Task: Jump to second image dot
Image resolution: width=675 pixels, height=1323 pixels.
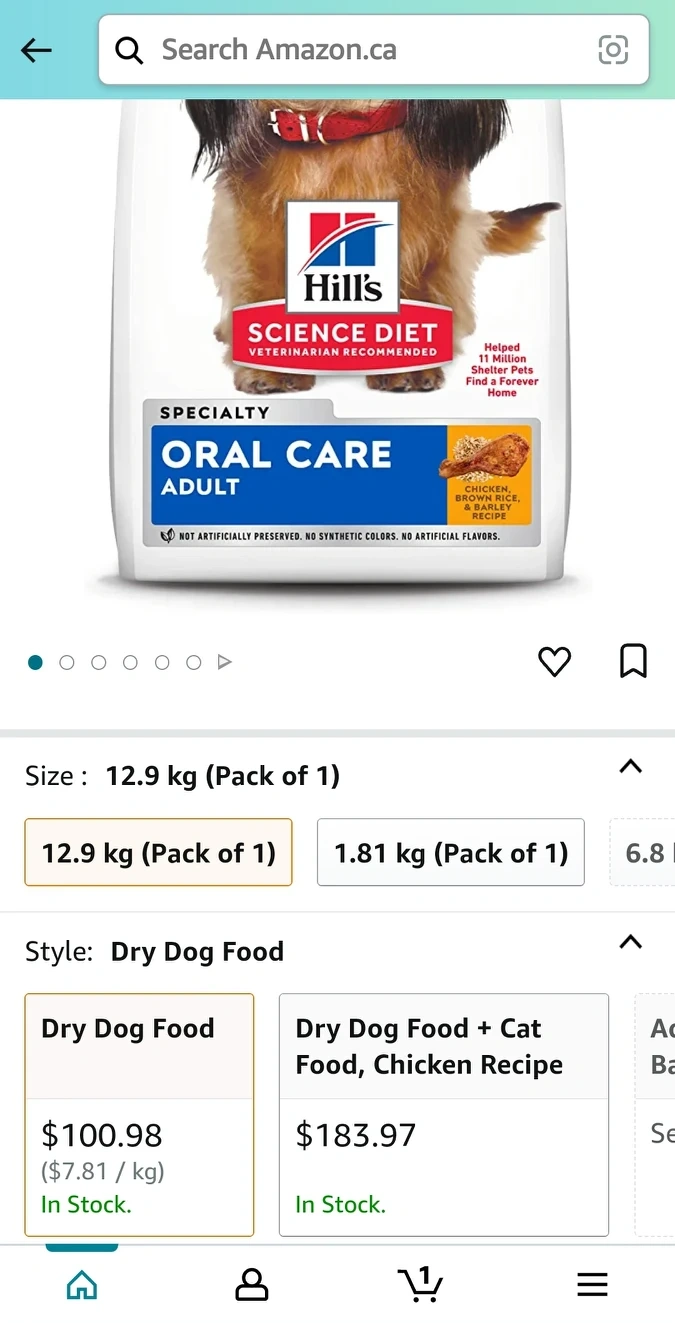Action: 67,662
